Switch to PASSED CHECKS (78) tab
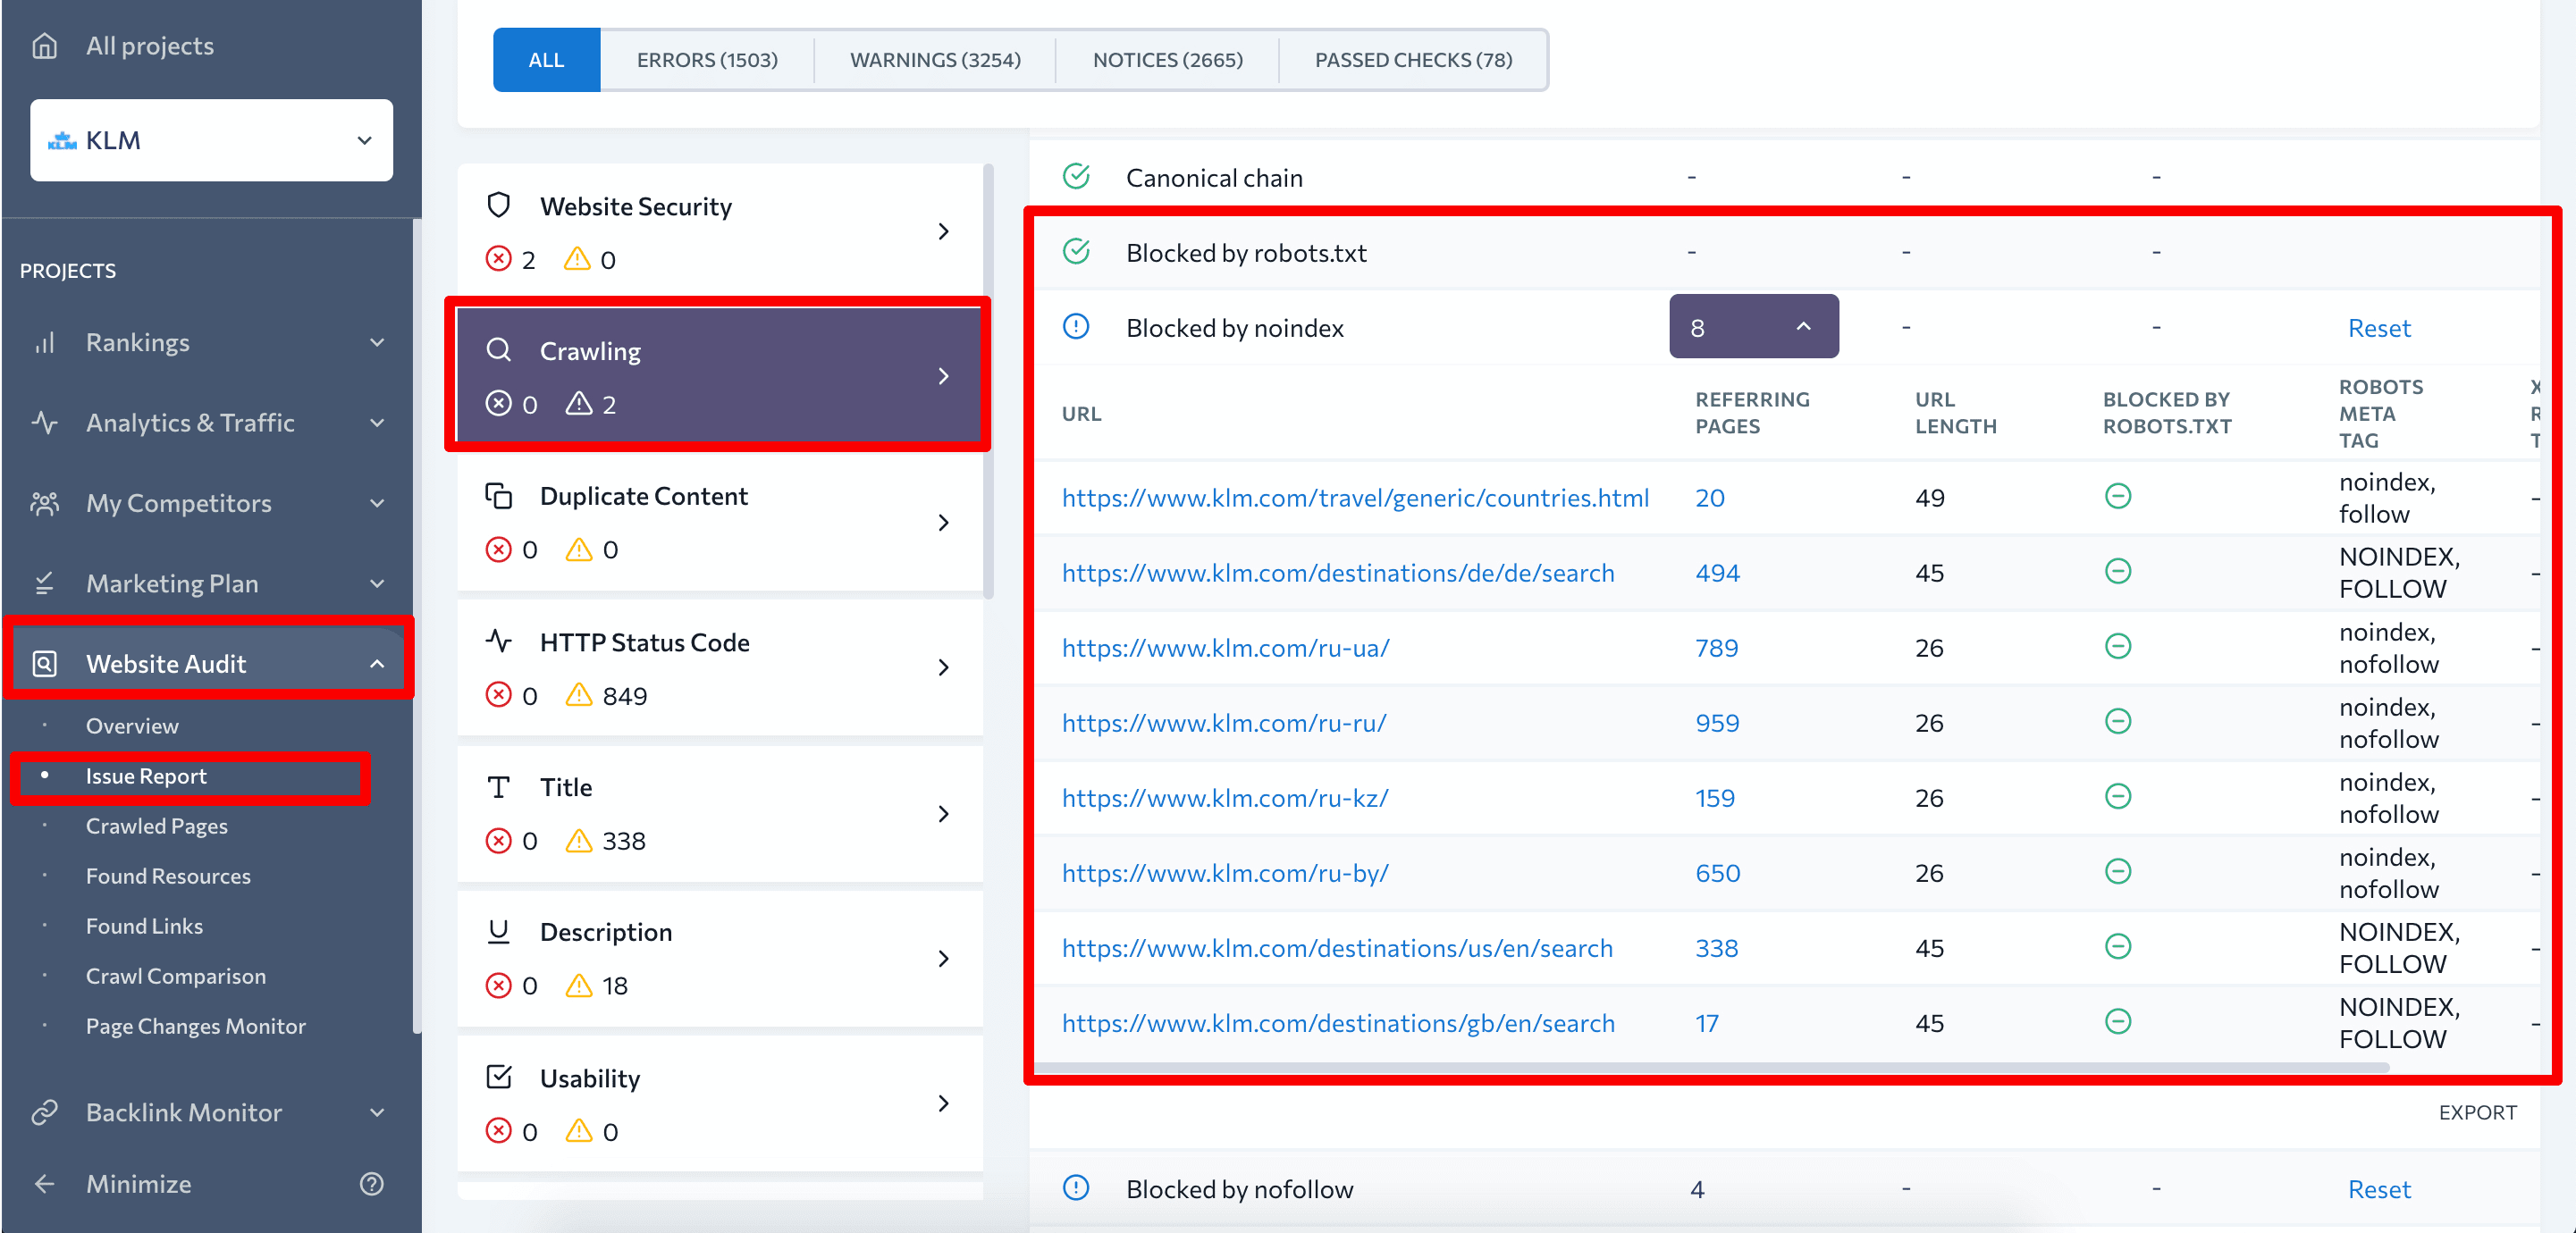Viewport: 2576px width, 1233px height. coord(1413,60)
